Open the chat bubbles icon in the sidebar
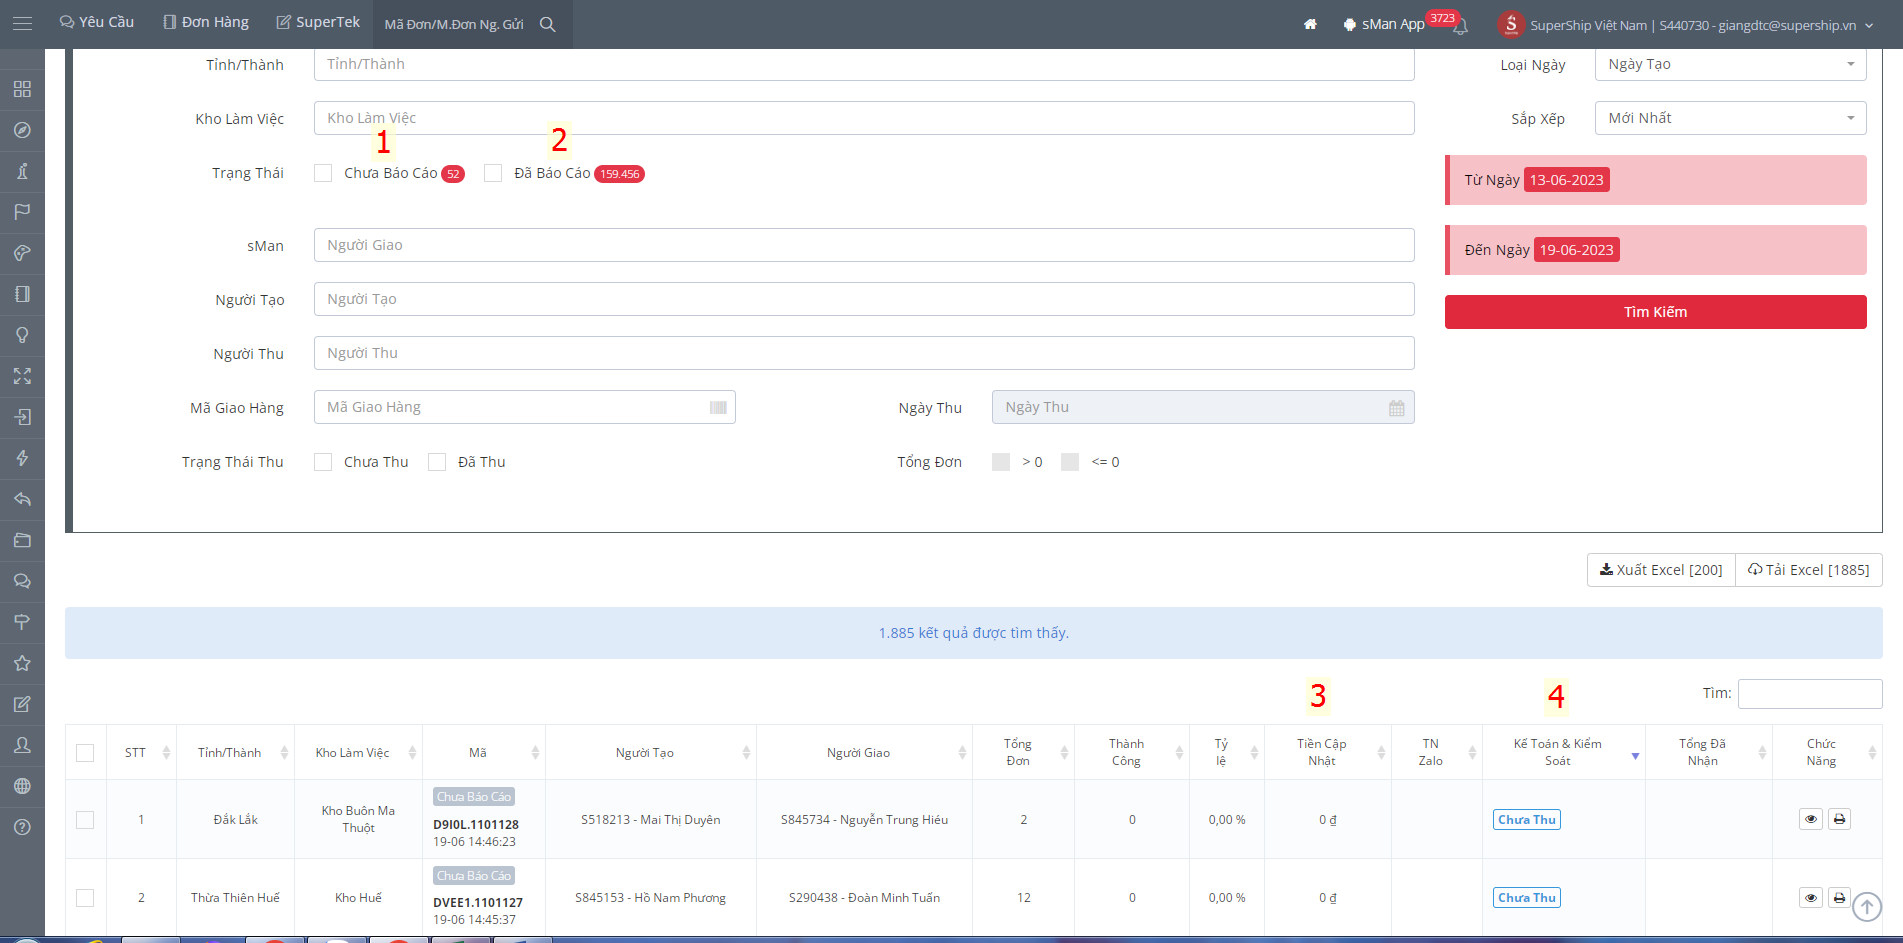1903x943 pixels. (x=22, y=581)
